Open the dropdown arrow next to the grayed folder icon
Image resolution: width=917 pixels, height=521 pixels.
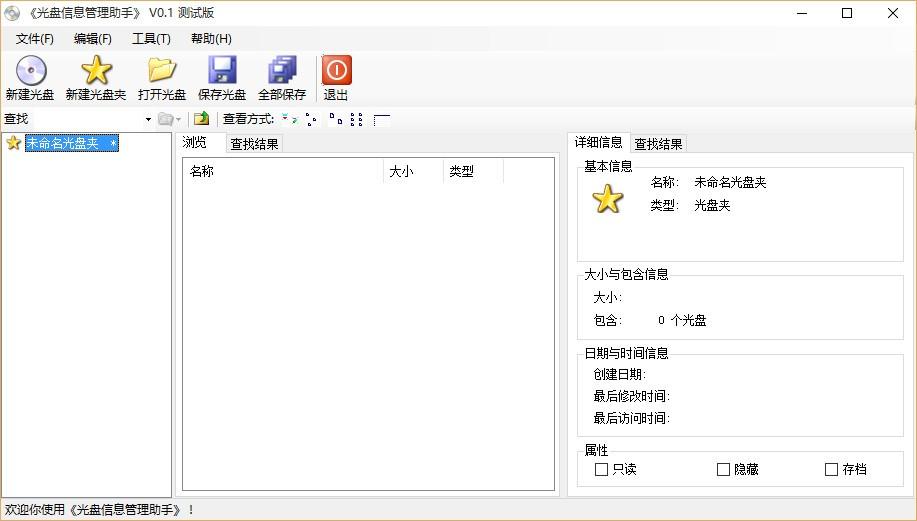point(178,119)
